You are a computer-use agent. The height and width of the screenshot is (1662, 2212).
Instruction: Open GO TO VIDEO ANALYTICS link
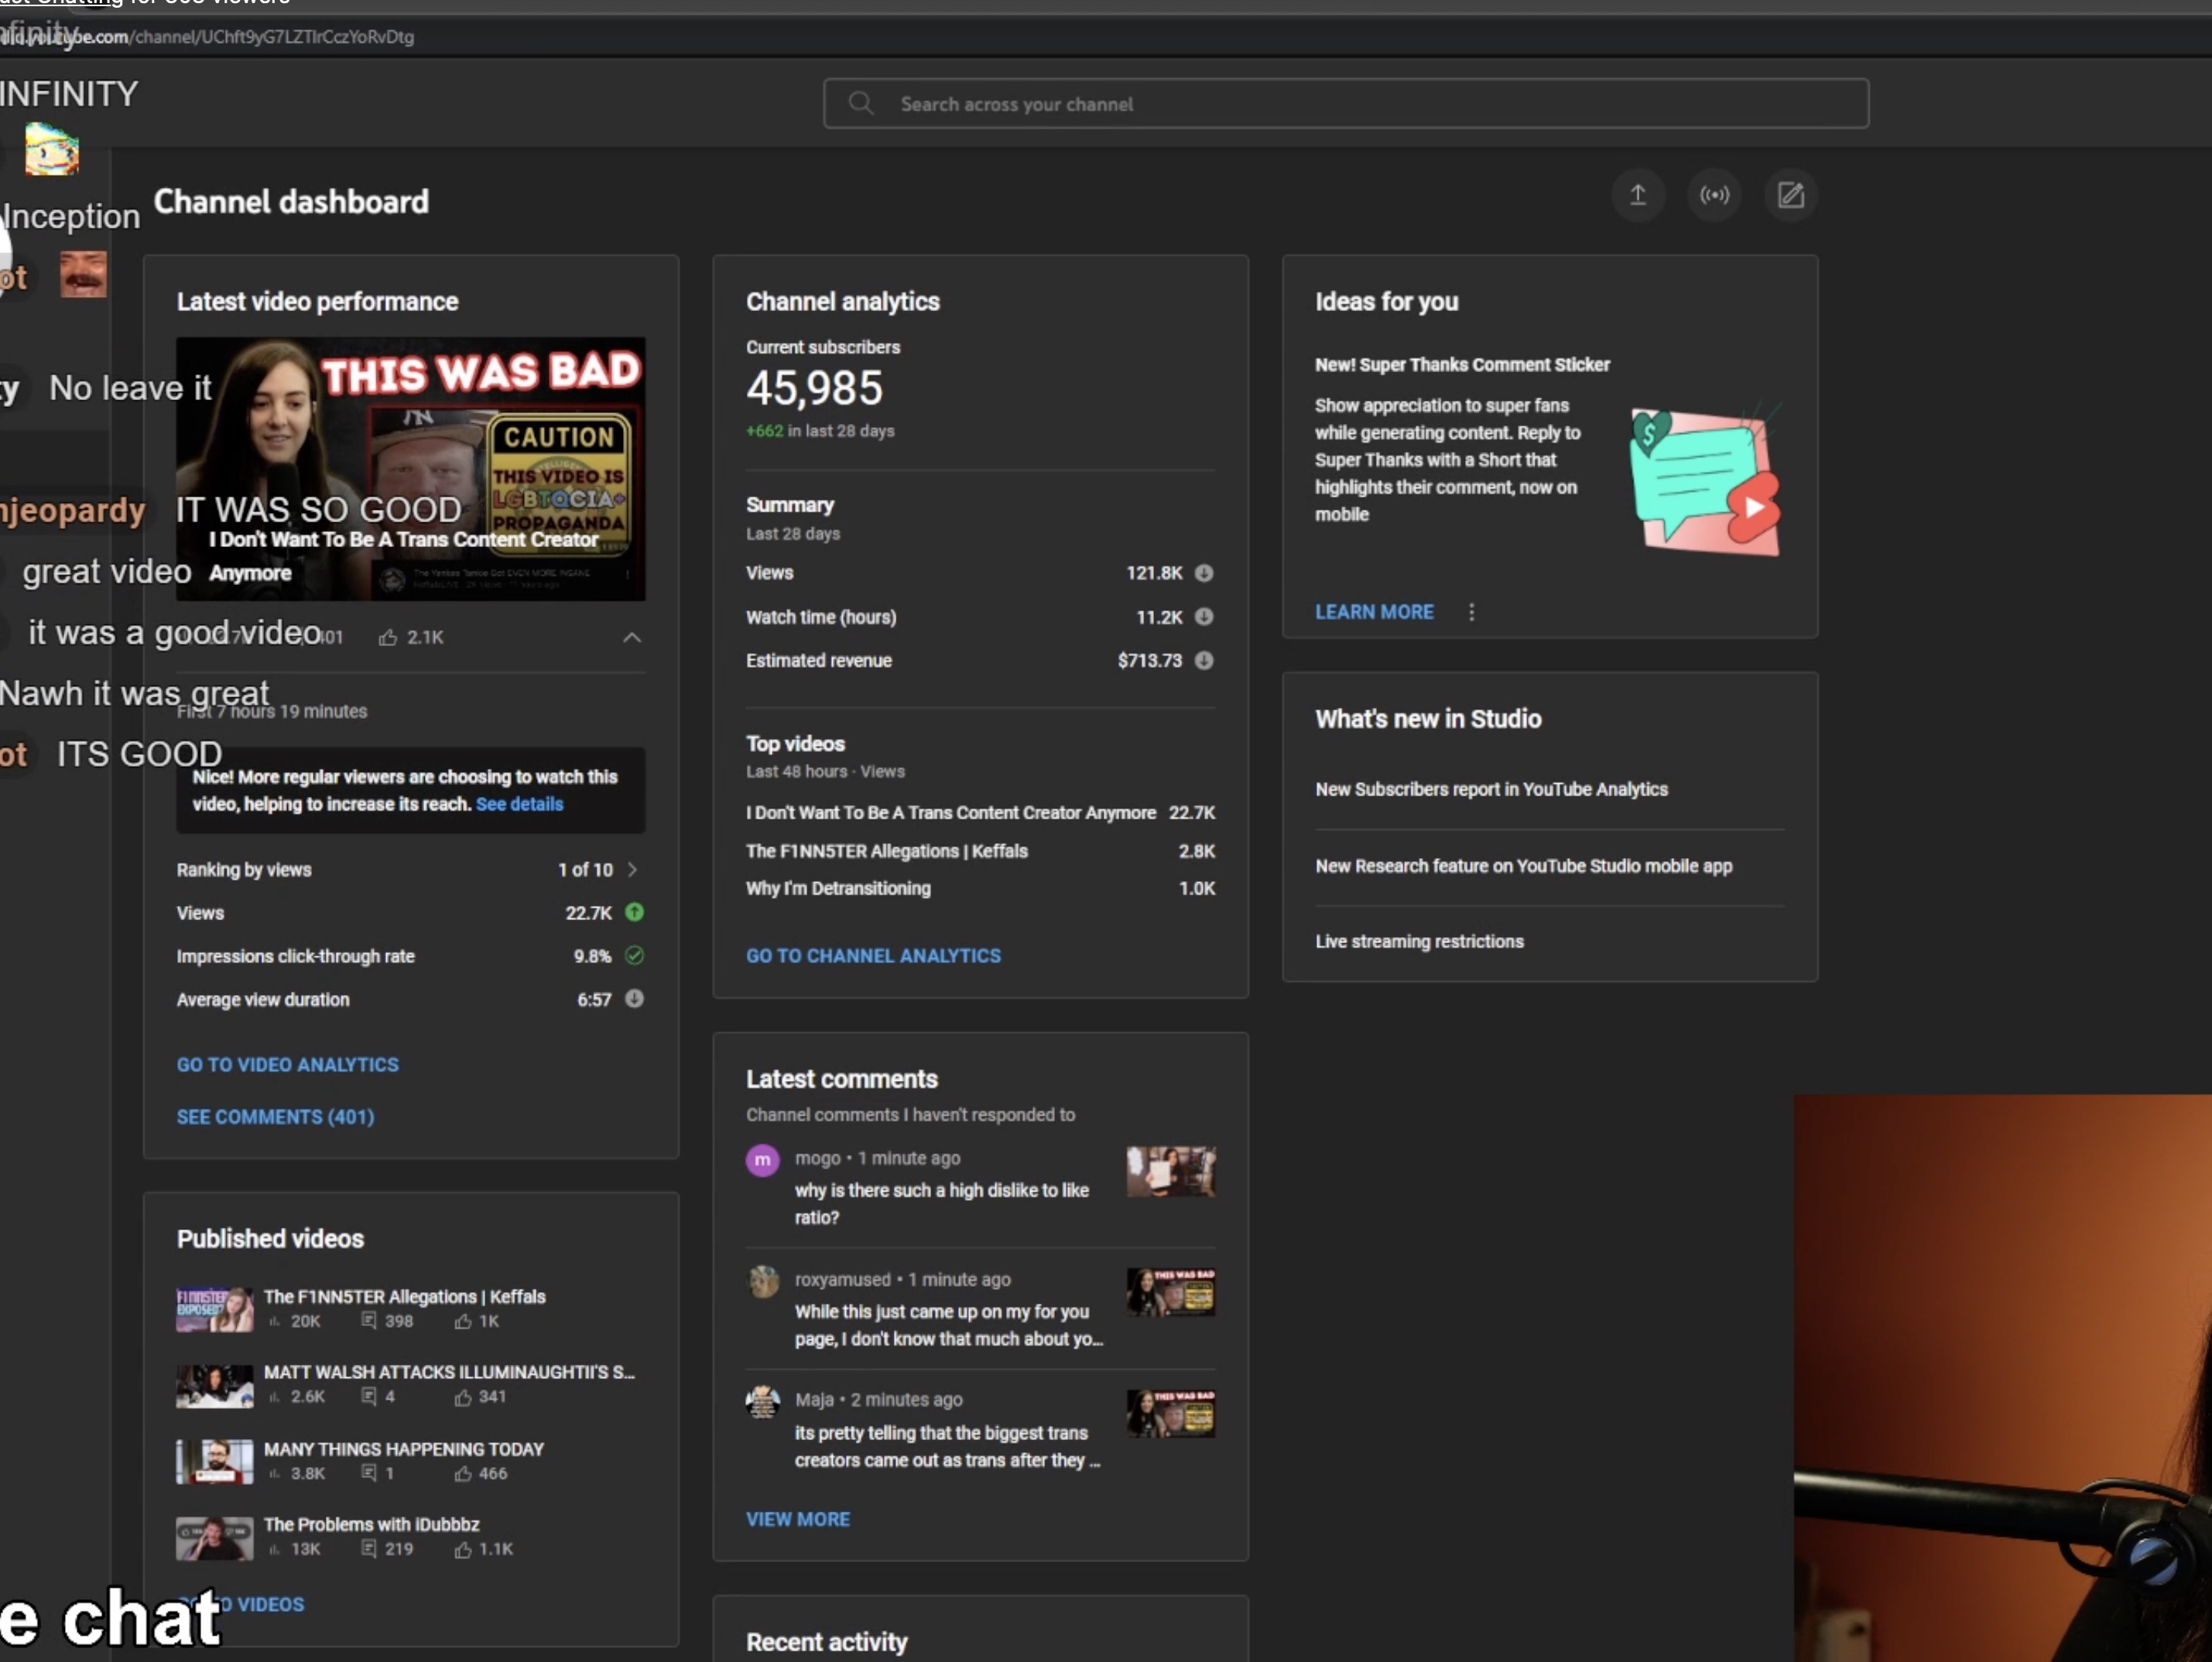tap(287, 1065)
